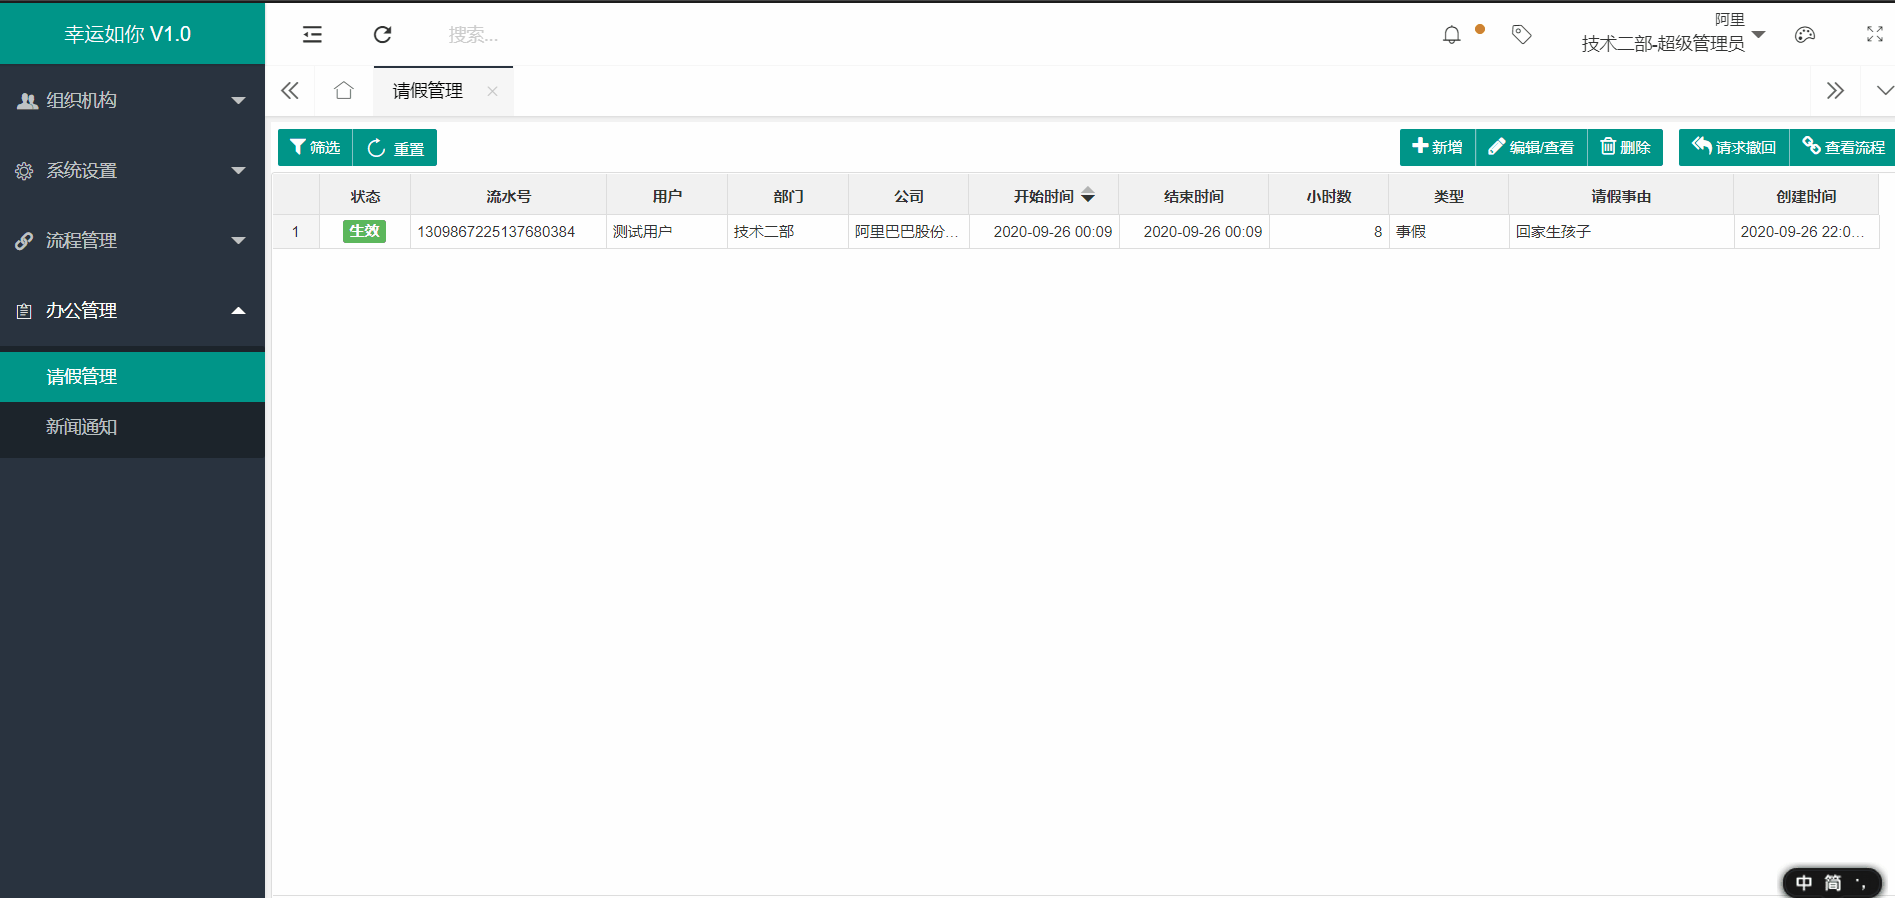Screen dimensions: 1895x898
Task: Click the 部门 column header
Action: [x=788, y=196]
